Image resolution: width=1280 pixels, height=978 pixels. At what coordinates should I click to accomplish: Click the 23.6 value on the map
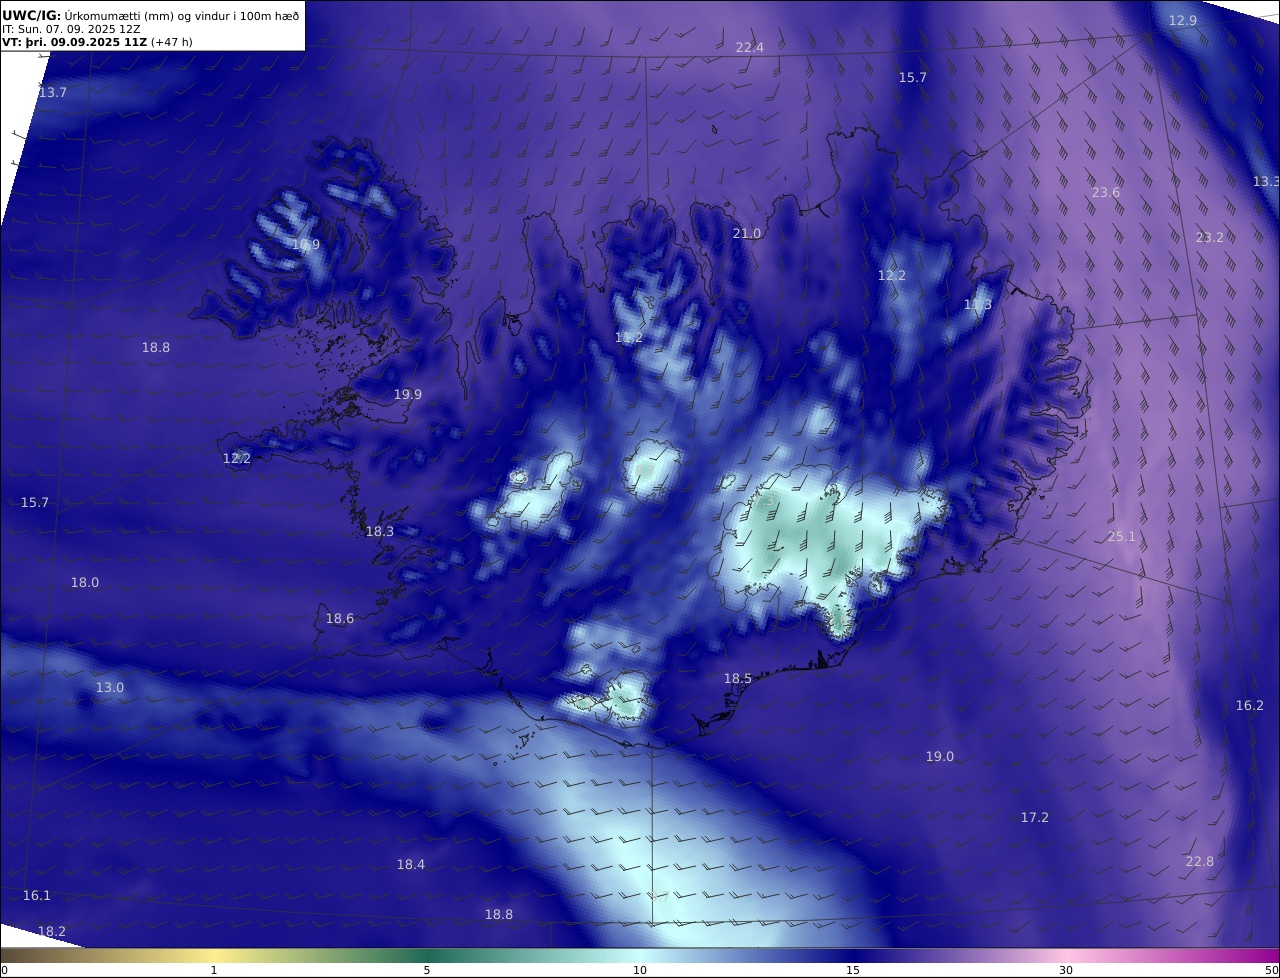click(x=1105, y=192)
